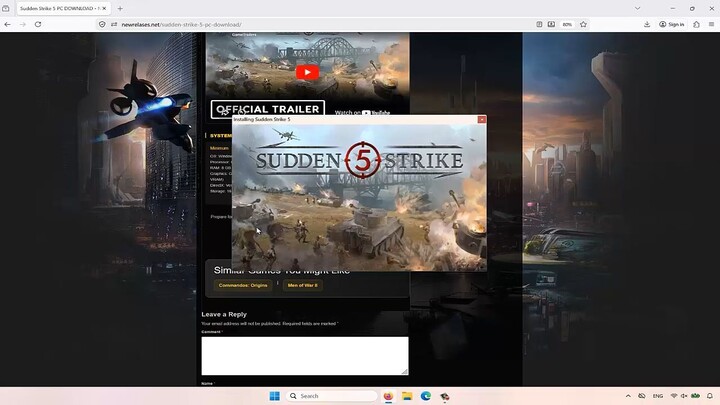This screenshot has height=405, width=720.
Task: Bookmark this page with the star
Action: click(x=583, y=24)
